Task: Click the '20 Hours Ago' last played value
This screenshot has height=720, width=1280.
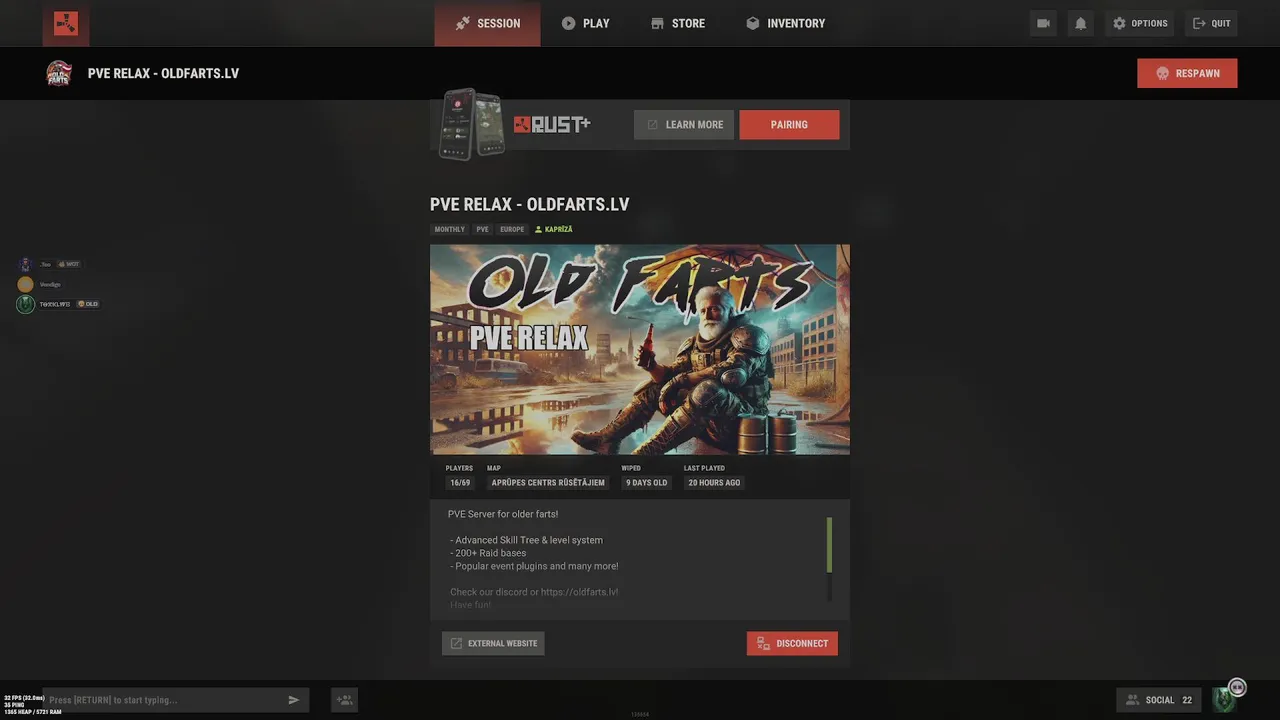Action: (x=714, y=483)
